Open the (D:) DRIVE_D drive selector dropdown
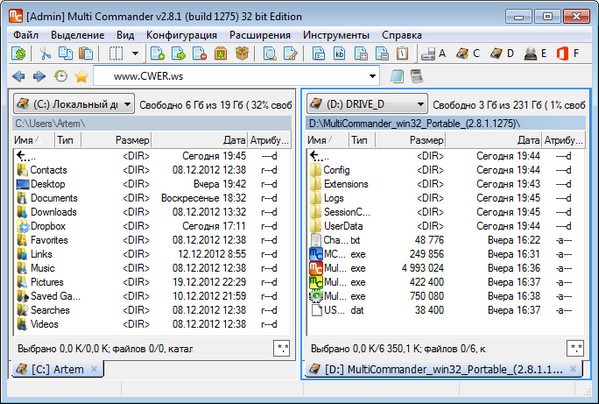The width and height of the screenshot is (599, 404). tap(367, 104)
